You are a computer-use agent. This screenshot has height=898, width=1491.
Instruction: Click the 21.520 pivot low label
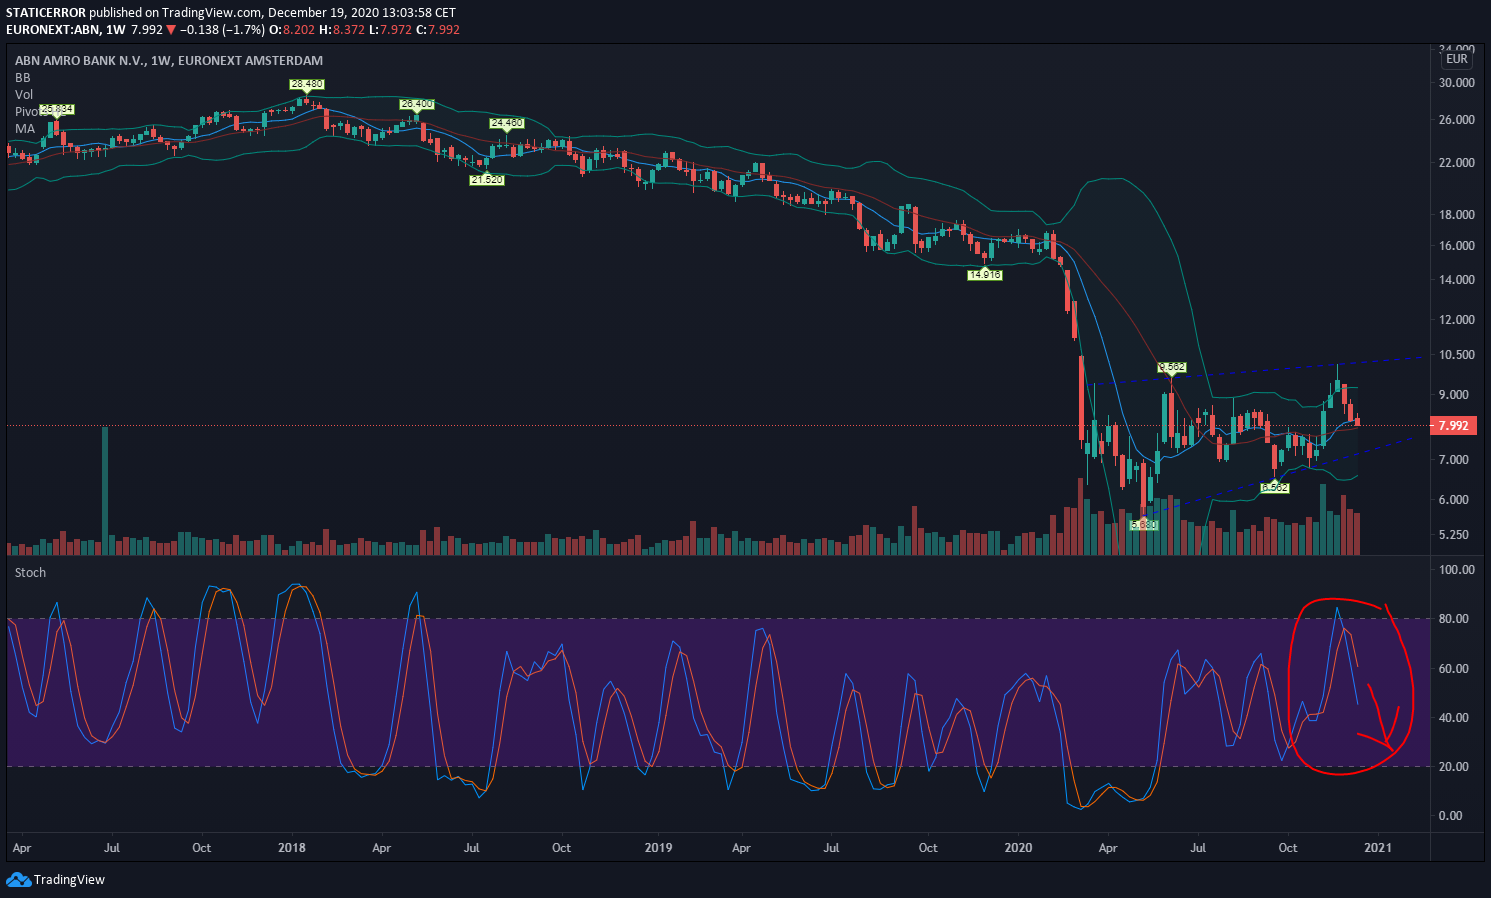coord(487,179)
